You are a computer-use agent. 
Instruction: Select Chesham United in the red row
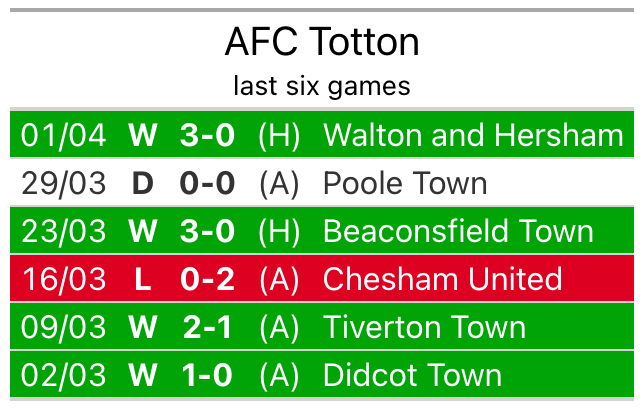click(443, 279)
